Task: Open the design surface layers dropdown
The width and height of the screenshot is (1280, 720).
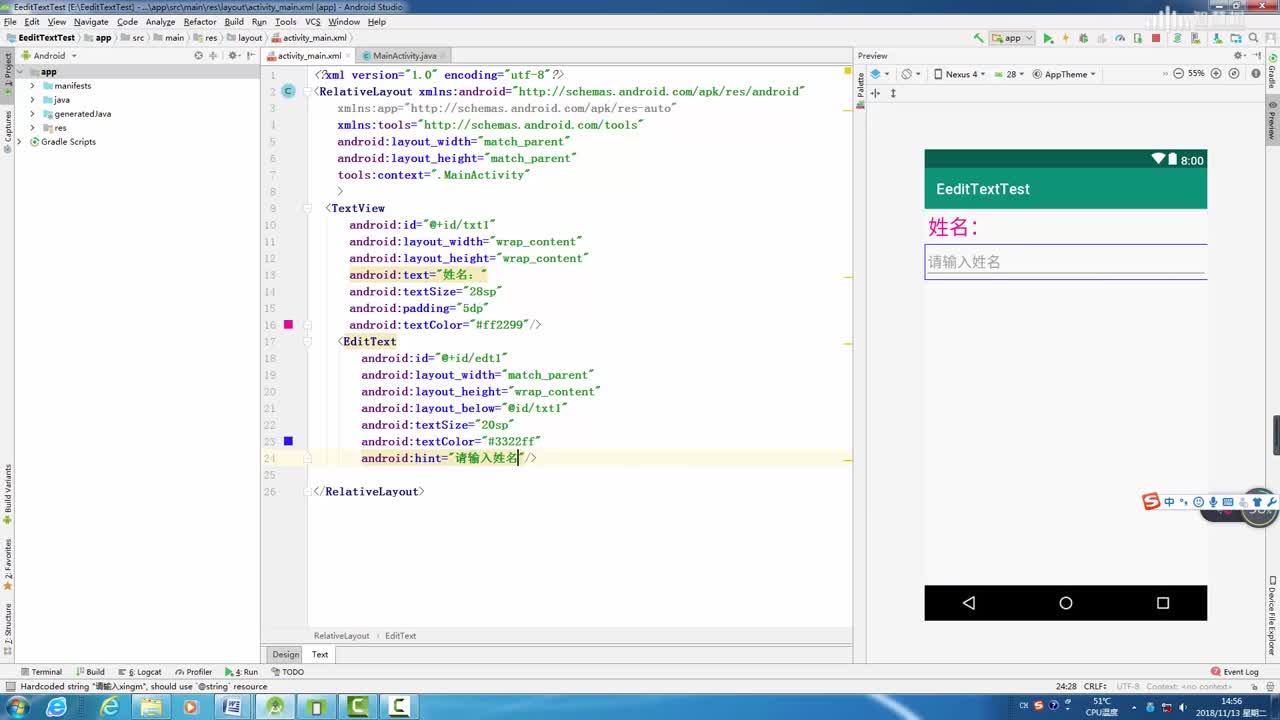Action: tap(879, 74)
